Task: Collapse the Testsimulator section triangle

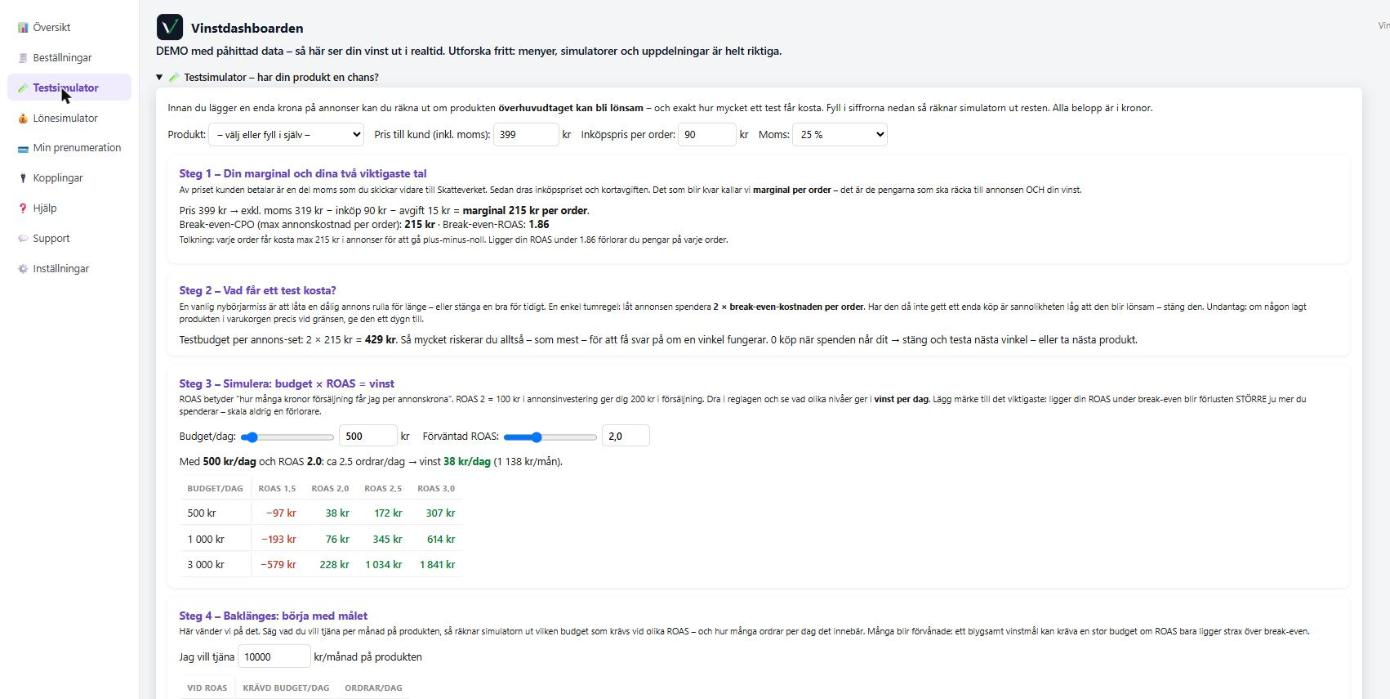Action: (160, 77)
